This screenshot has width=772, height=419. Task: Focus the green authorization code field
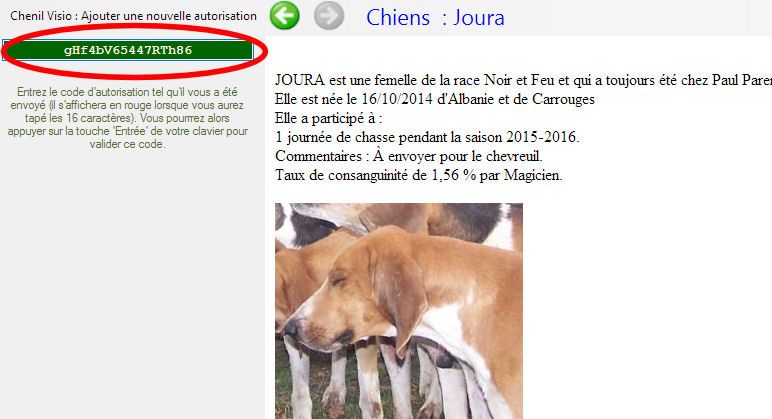[128, 50]
